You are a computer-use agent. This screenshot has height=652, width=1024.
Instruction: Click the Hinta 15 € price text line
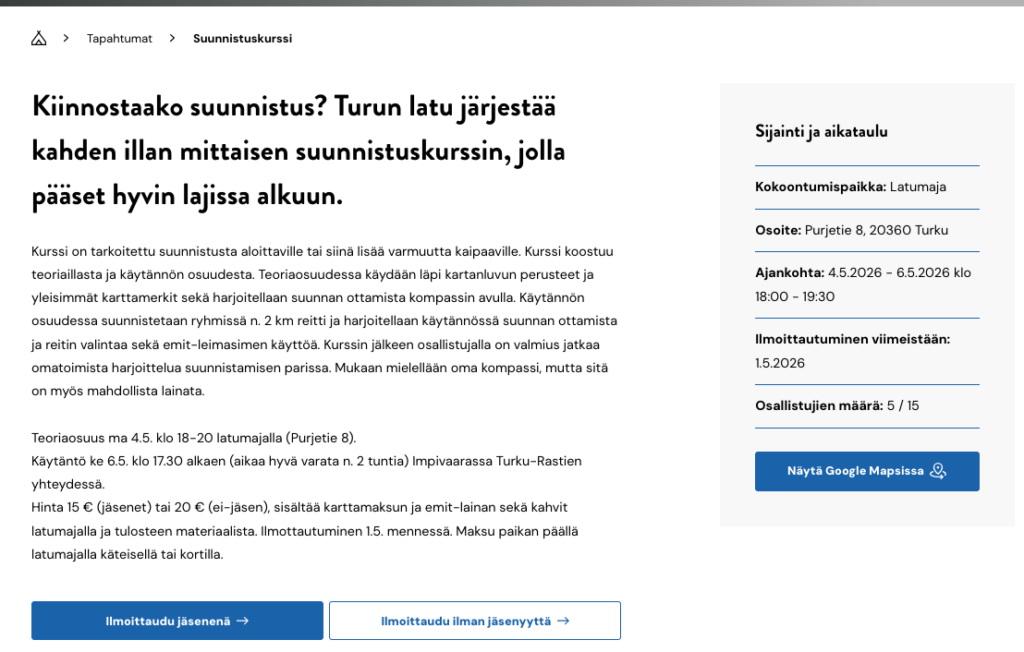click(x=300, y=507)
